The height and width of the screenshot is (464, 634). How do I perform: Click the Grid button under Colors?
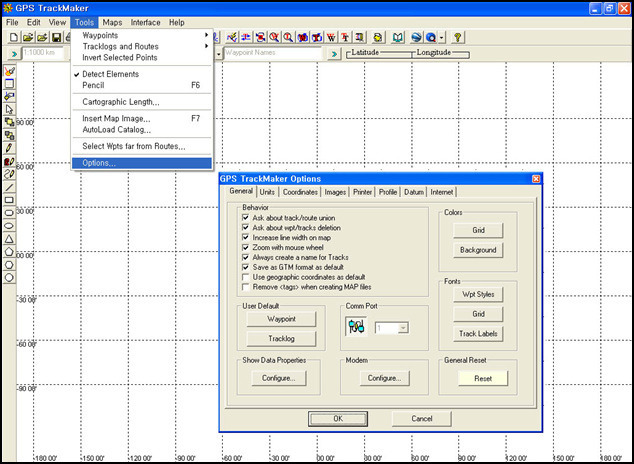[x=478, y=230]
